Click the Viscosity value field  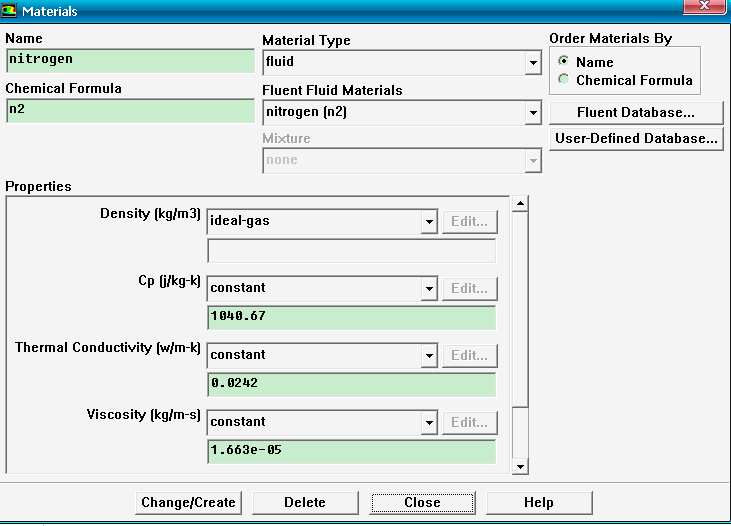coord(351,452)
